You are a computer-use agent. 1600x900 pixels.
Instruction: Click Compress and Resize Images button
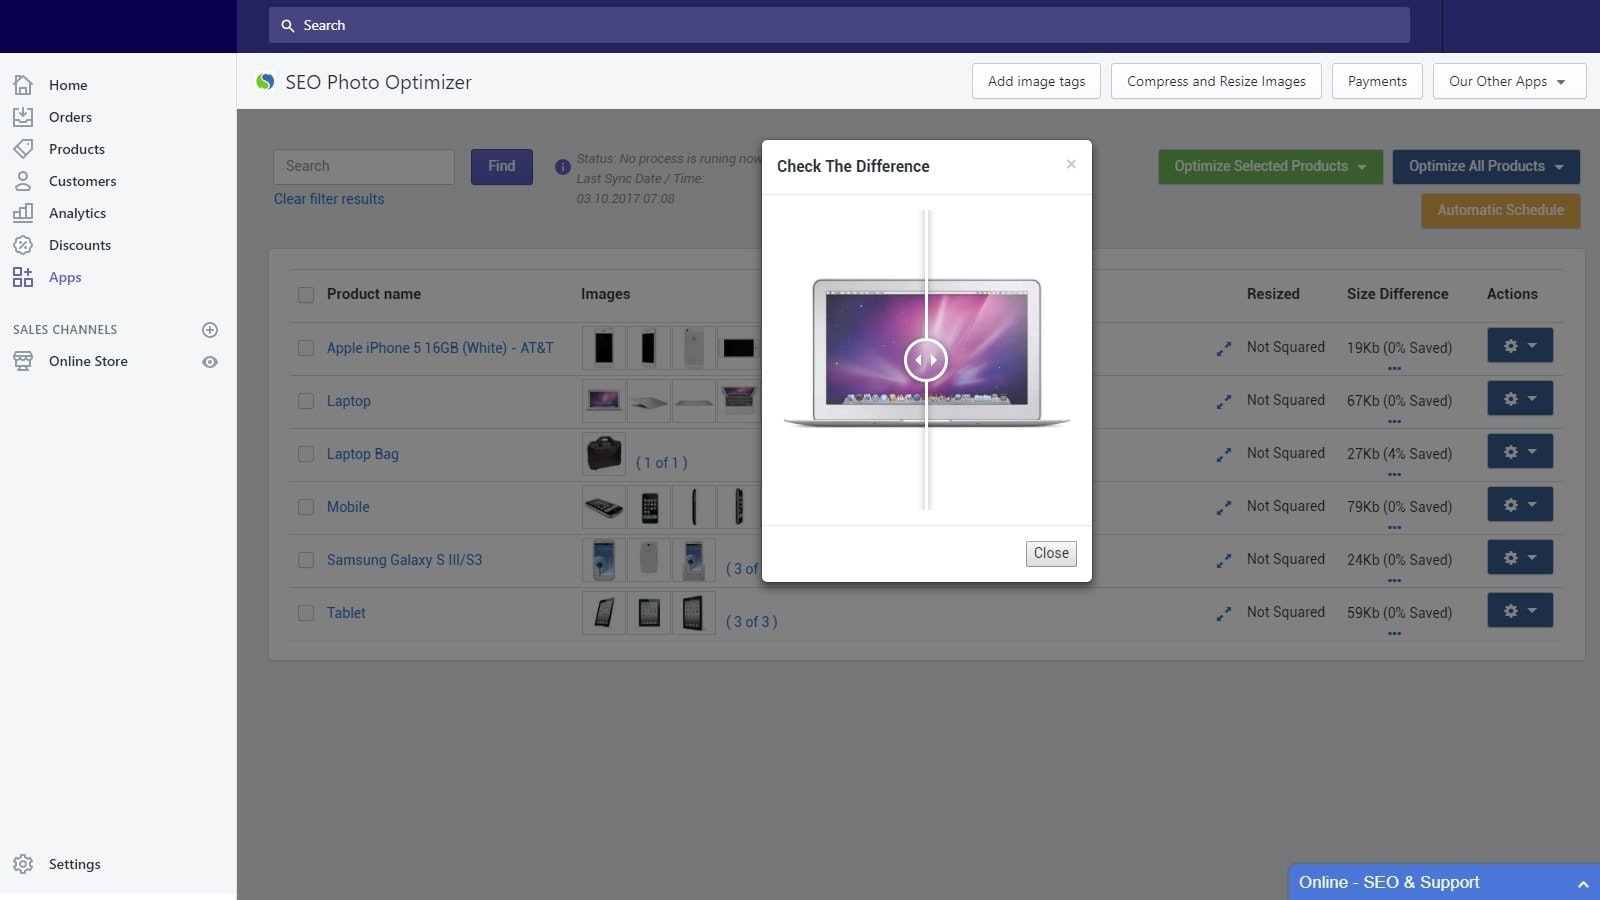(x=1216, y=82)
